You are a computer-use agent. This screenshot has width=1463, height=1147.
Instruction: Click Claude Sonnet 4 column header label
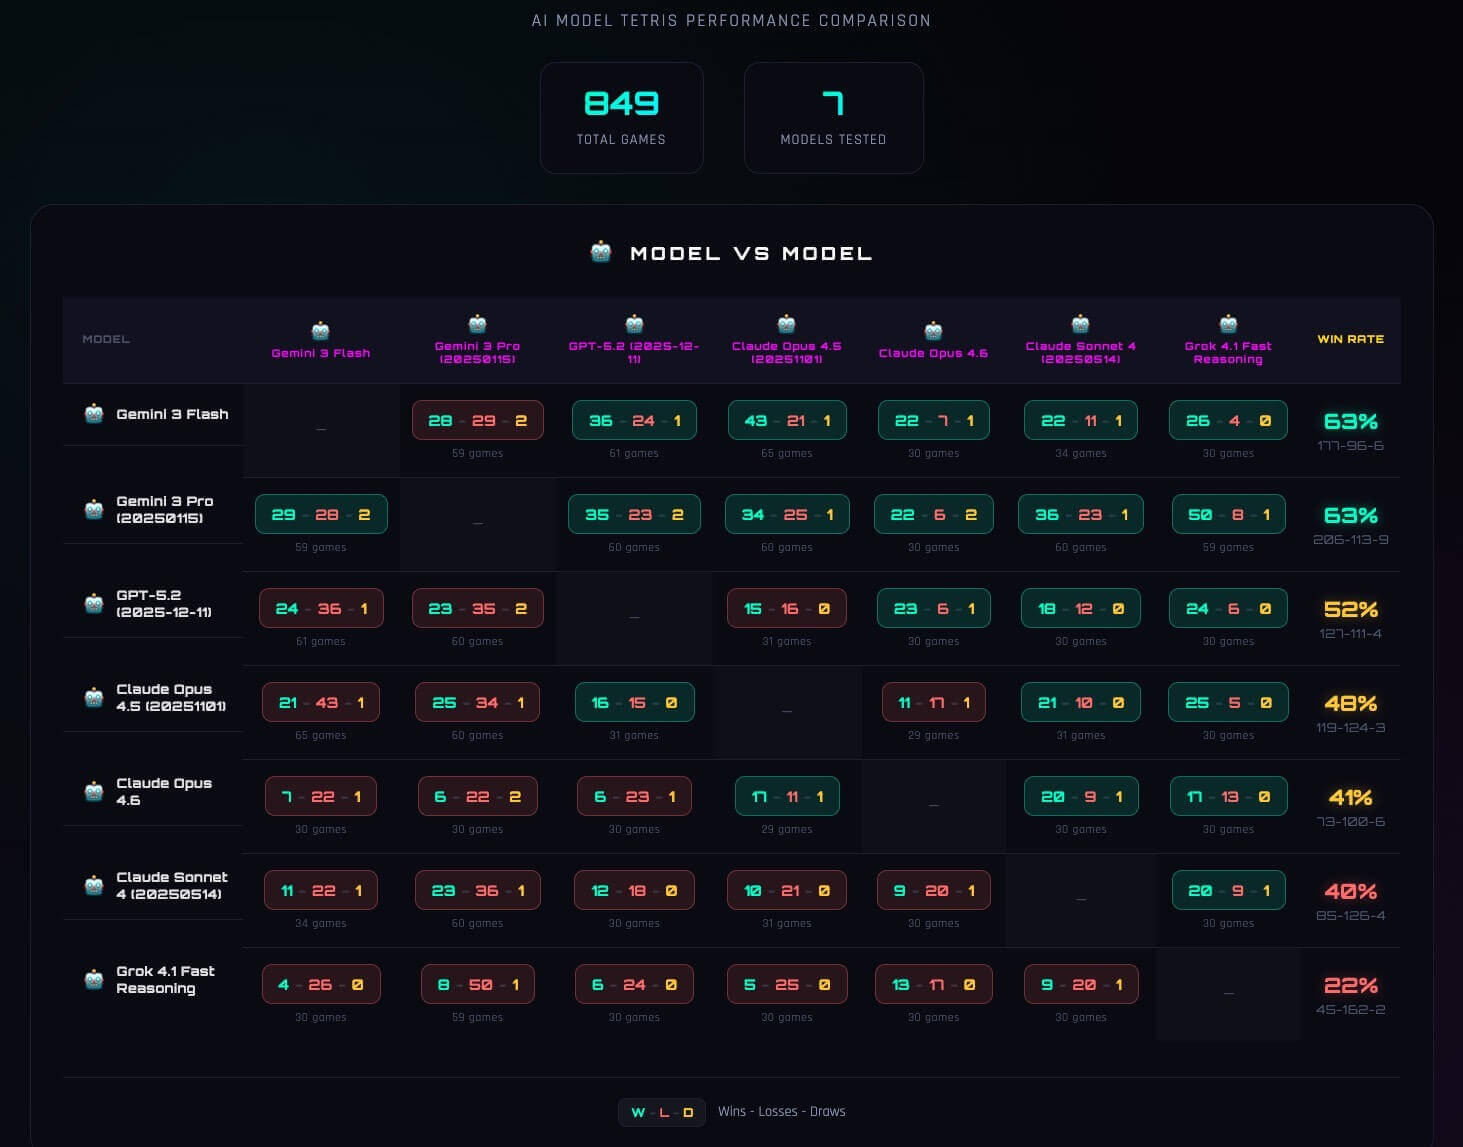click(x=1080, y=352)
